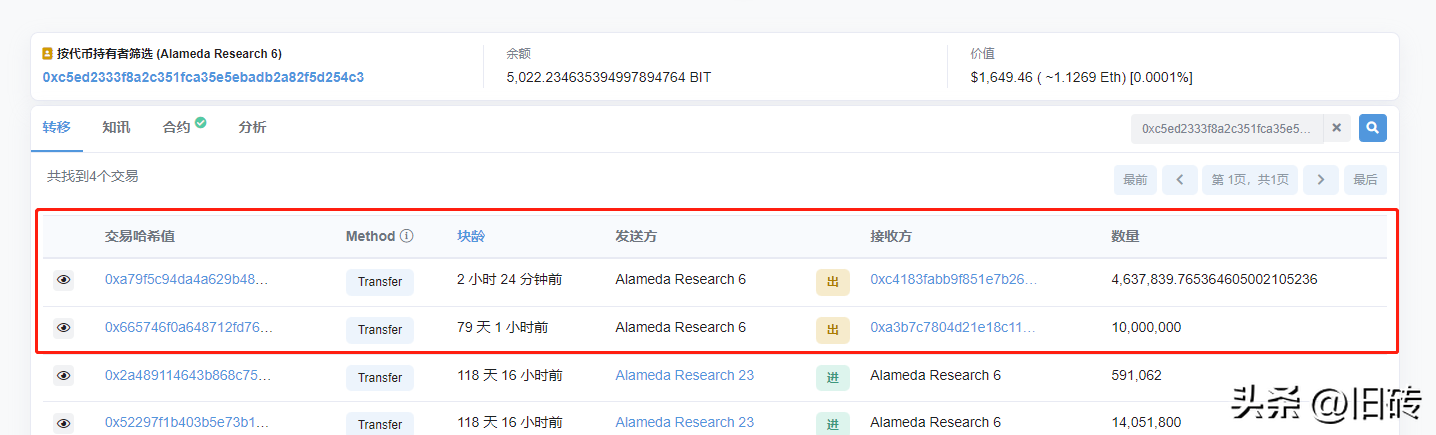Click balance value 5,022.234635394997894764 BIT
Viewport: 1436px width, 435px height.
[609, 77]
